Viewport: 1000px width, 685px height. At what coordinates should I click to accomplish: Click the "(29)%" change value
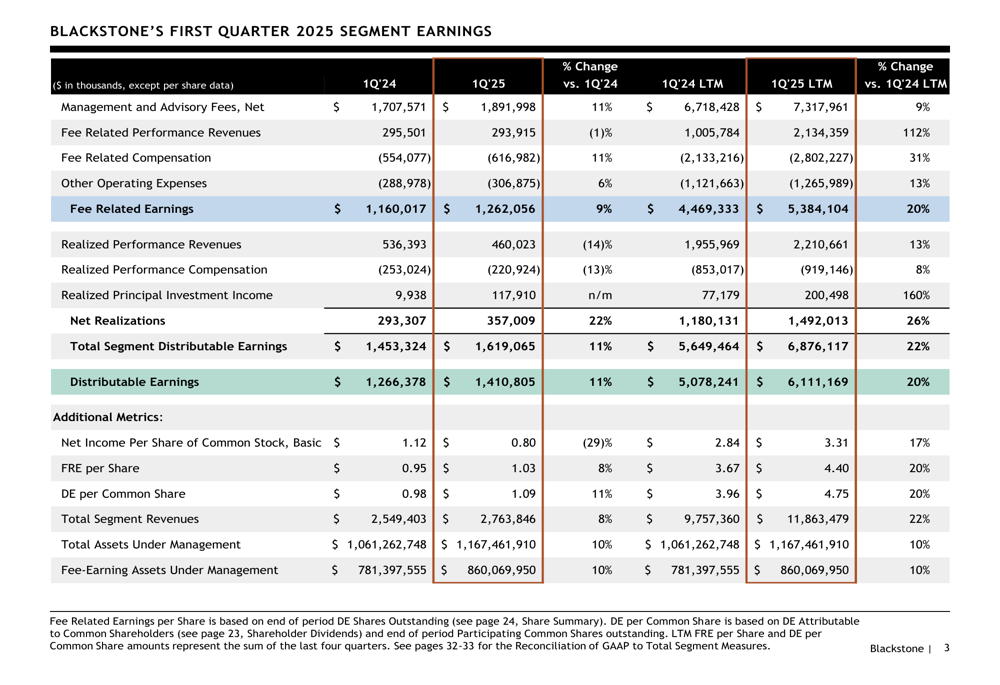coord(598,443)
